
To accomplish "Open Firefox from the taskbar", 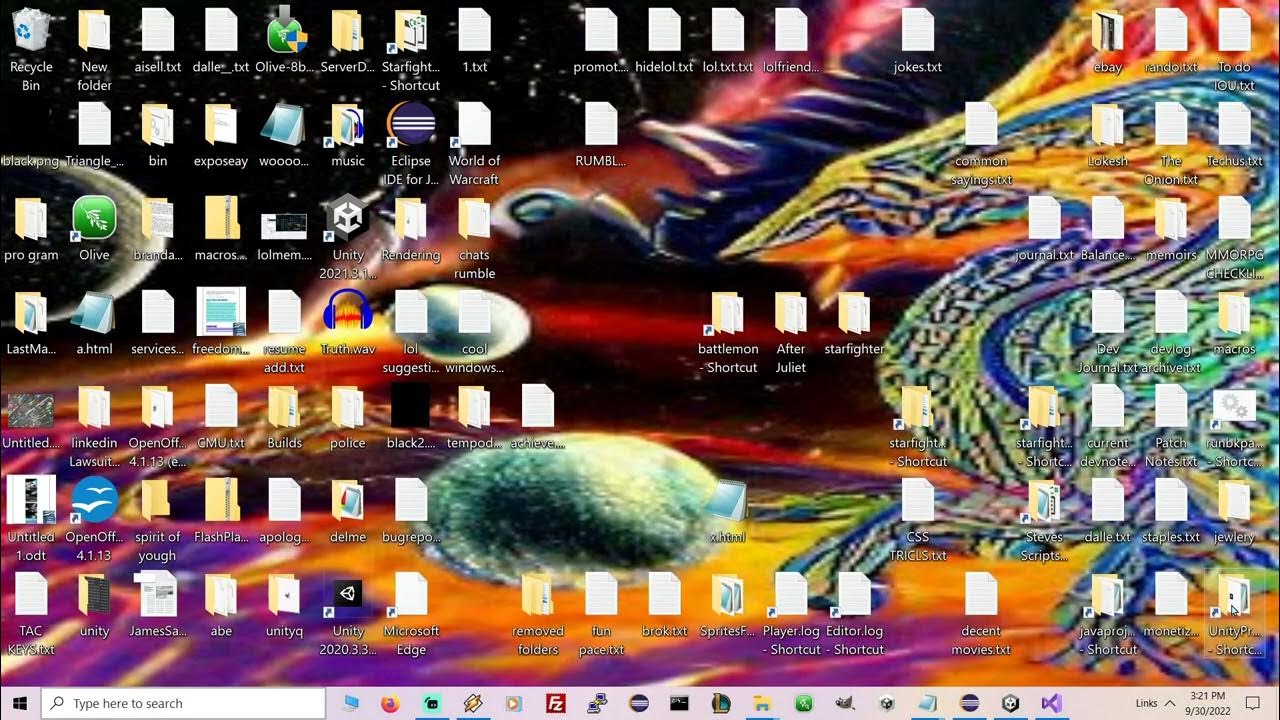I will click(390, 703).
